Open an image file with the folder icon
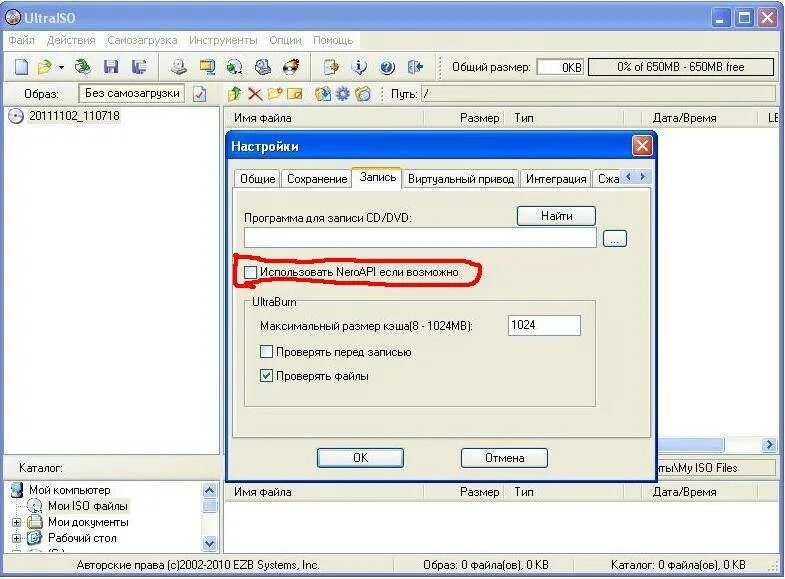Screen dimensions: 785x579 [45, 67]
